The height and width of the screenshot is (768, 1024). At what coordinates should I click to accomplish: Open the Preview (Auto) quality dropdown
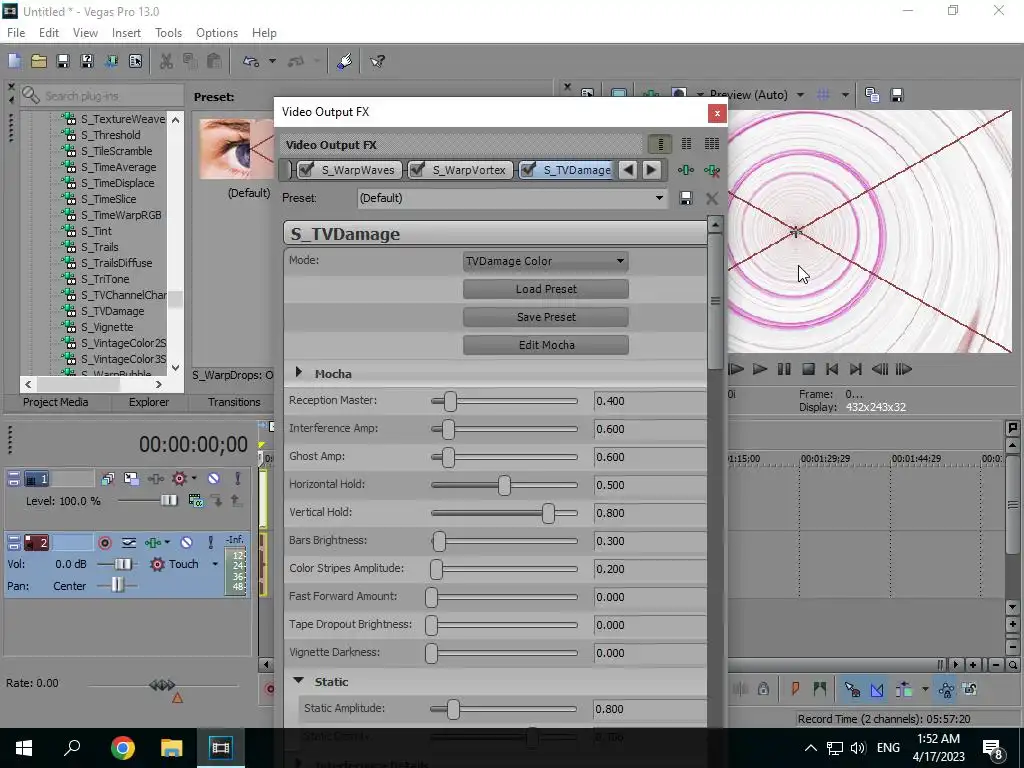[800, 95]
